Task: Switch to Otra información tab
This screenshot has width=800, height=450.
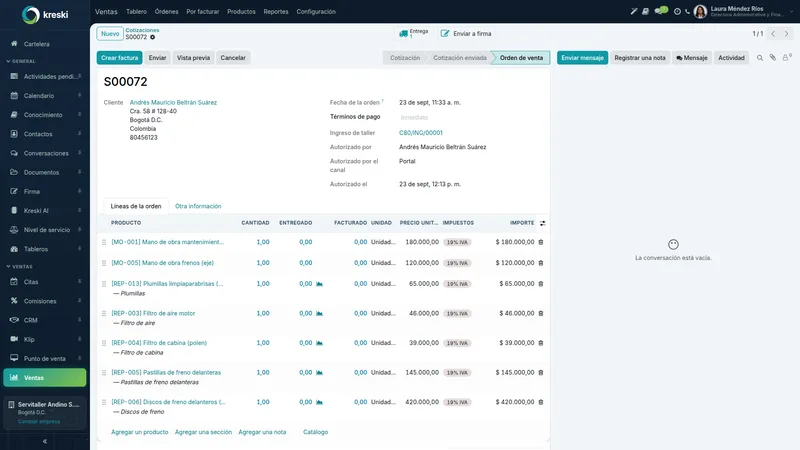Action: tap(198, 206)
